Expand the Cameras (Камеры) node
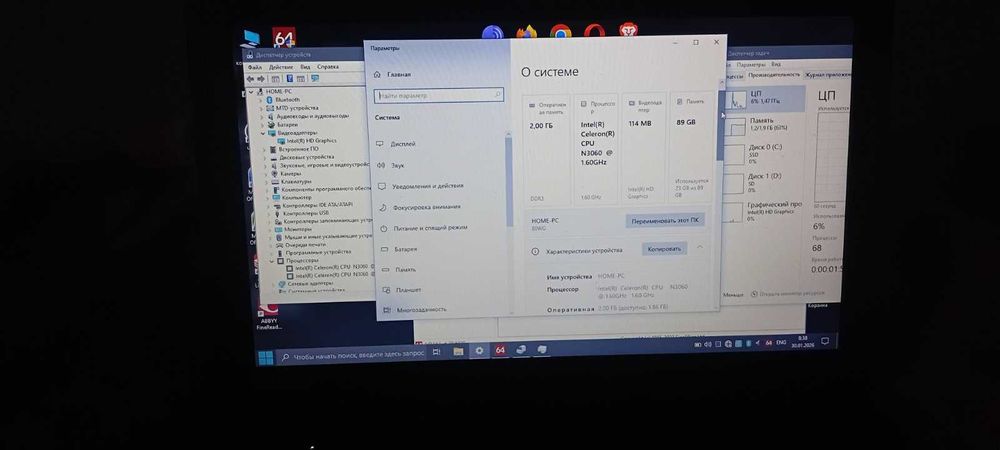Viewport: 1000px width, 450px height. point(265,173)
